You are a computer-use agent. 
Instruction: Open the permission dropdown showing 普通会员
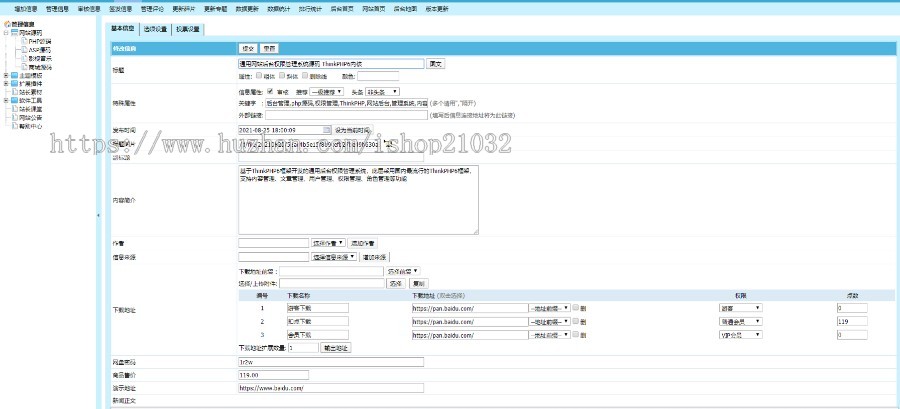(741, 322)
